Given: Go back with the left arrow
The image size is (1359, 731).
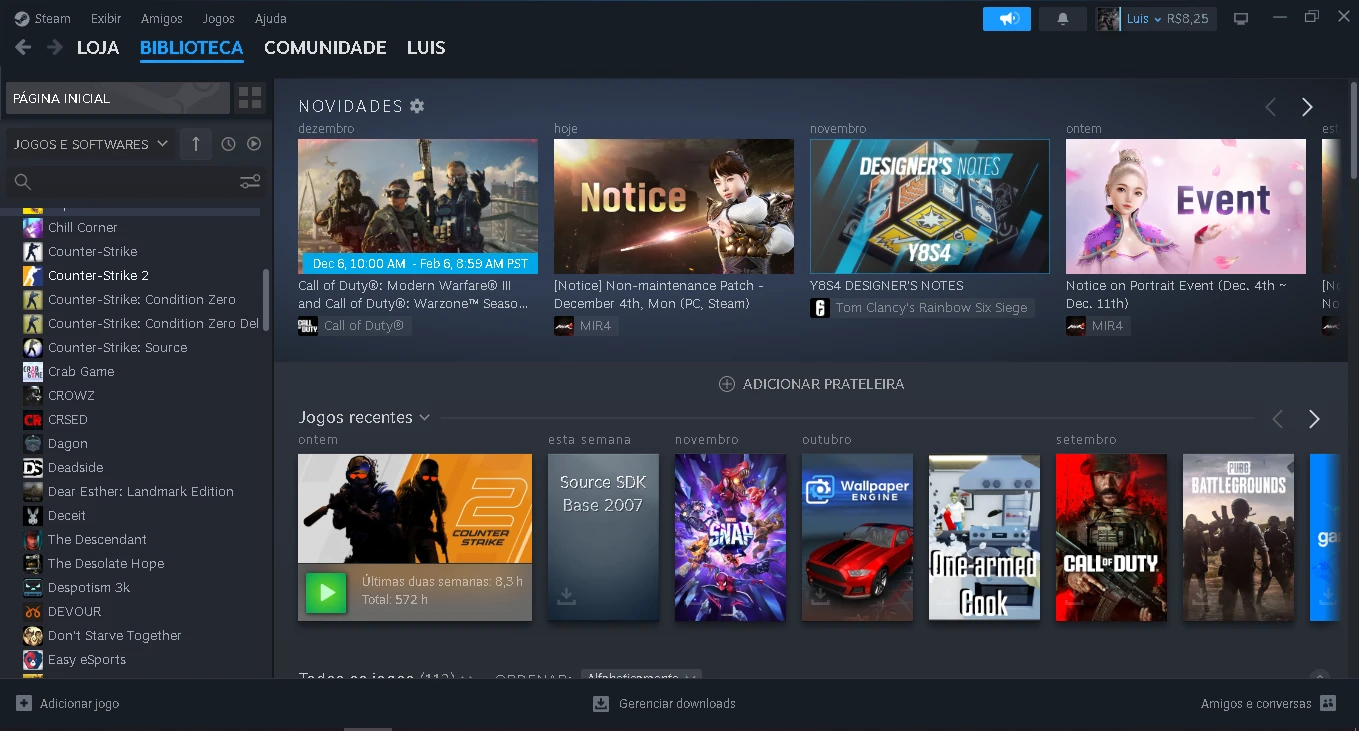Looking at the screenshot, I should pyautogui.click(x=23, y=47).
